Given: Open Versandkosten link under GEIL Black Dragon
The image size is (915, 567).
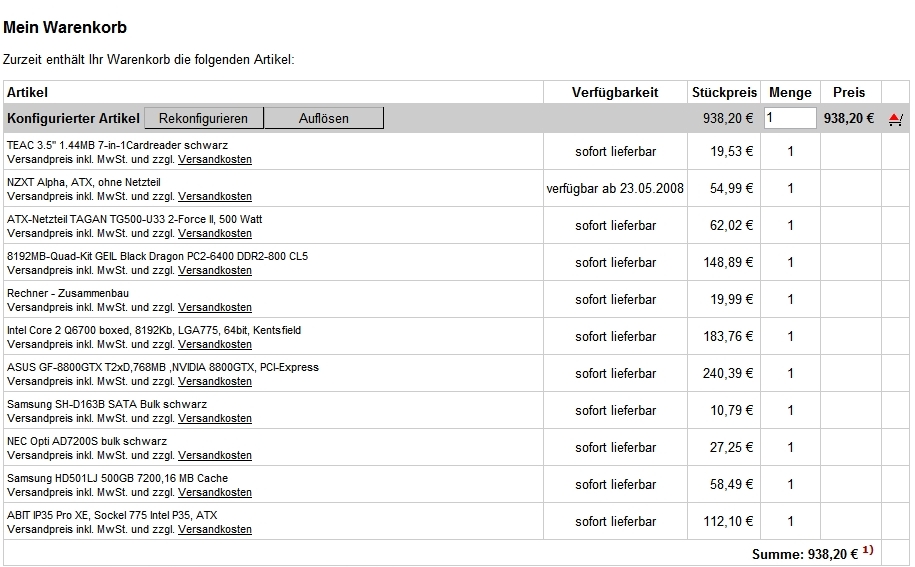Looking at the screenshot, I should coord(215,270).
